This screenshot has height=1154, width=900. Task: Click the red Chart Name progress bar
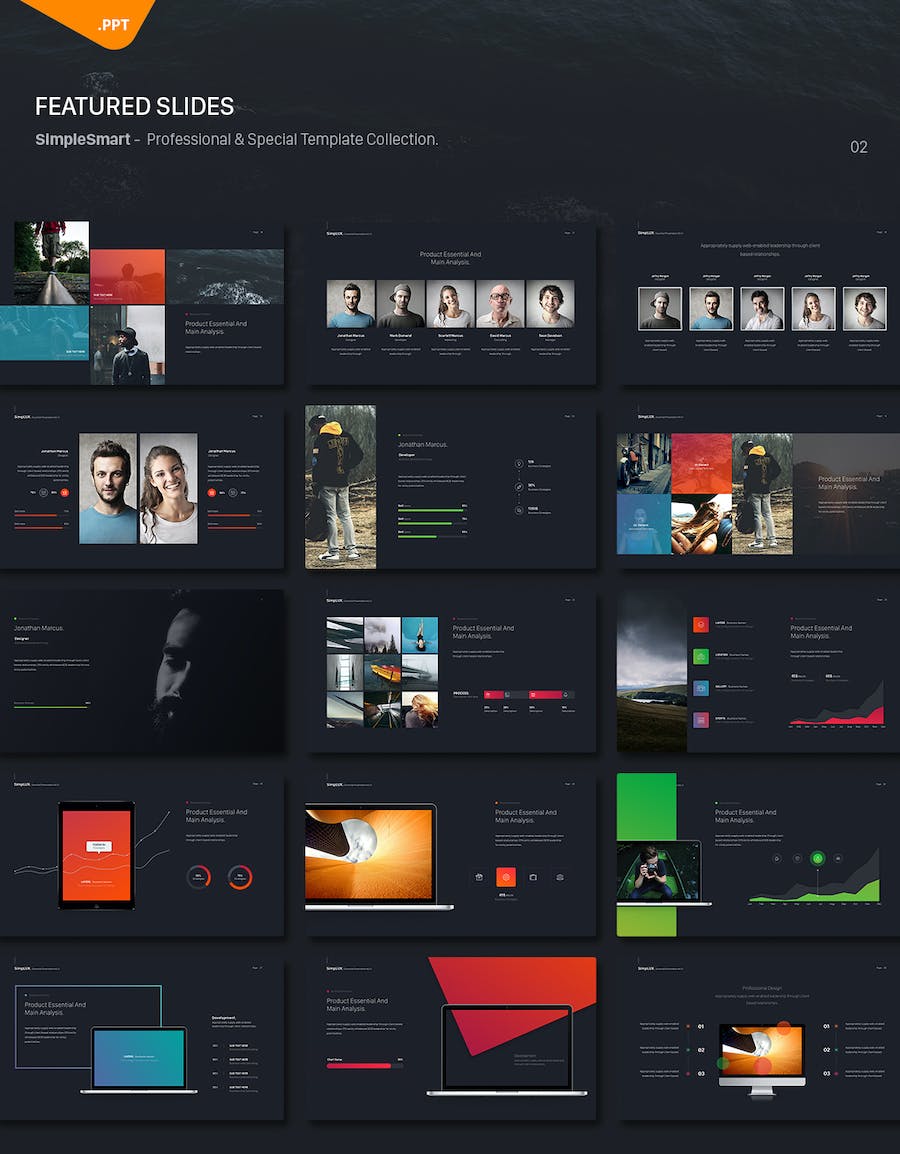point(358,1066)
